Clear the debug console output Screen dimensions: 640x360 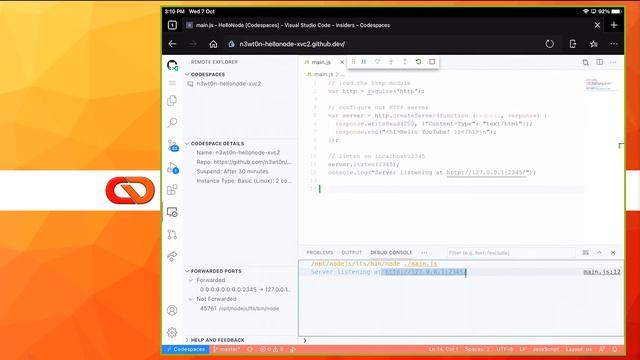tap(585, 253)
